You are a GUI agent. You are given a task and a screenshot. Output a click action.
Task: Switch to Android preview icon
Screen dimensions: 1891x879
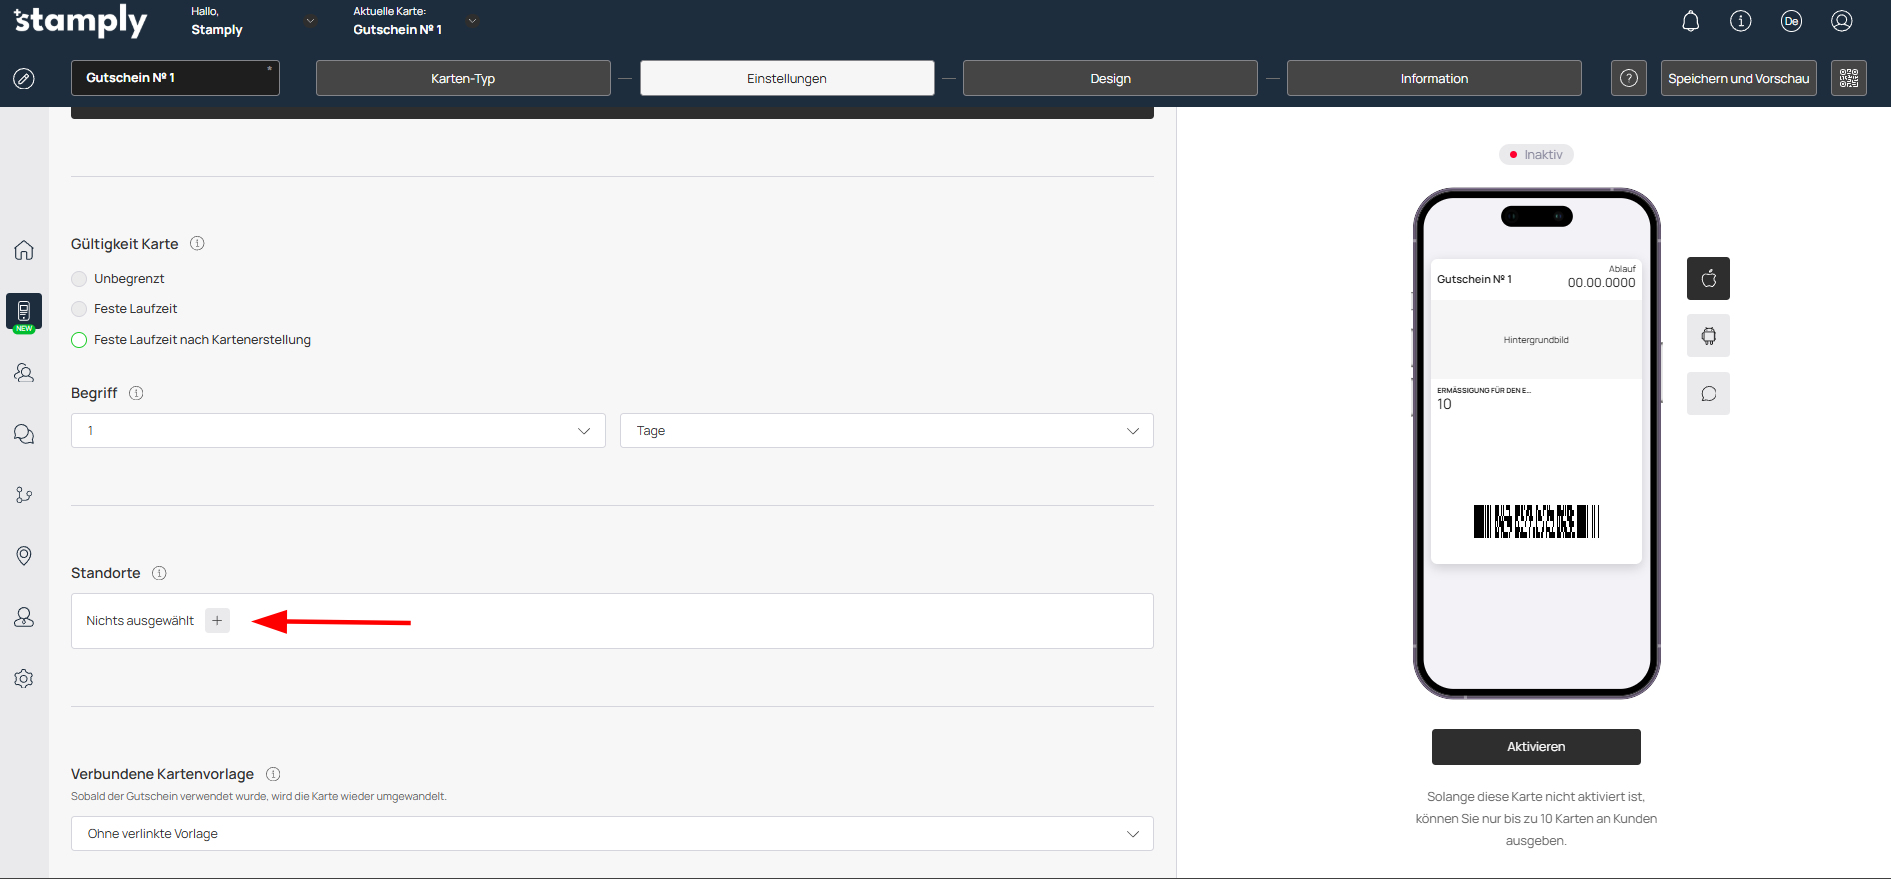pyautogui.click(x=1708, y=336)
